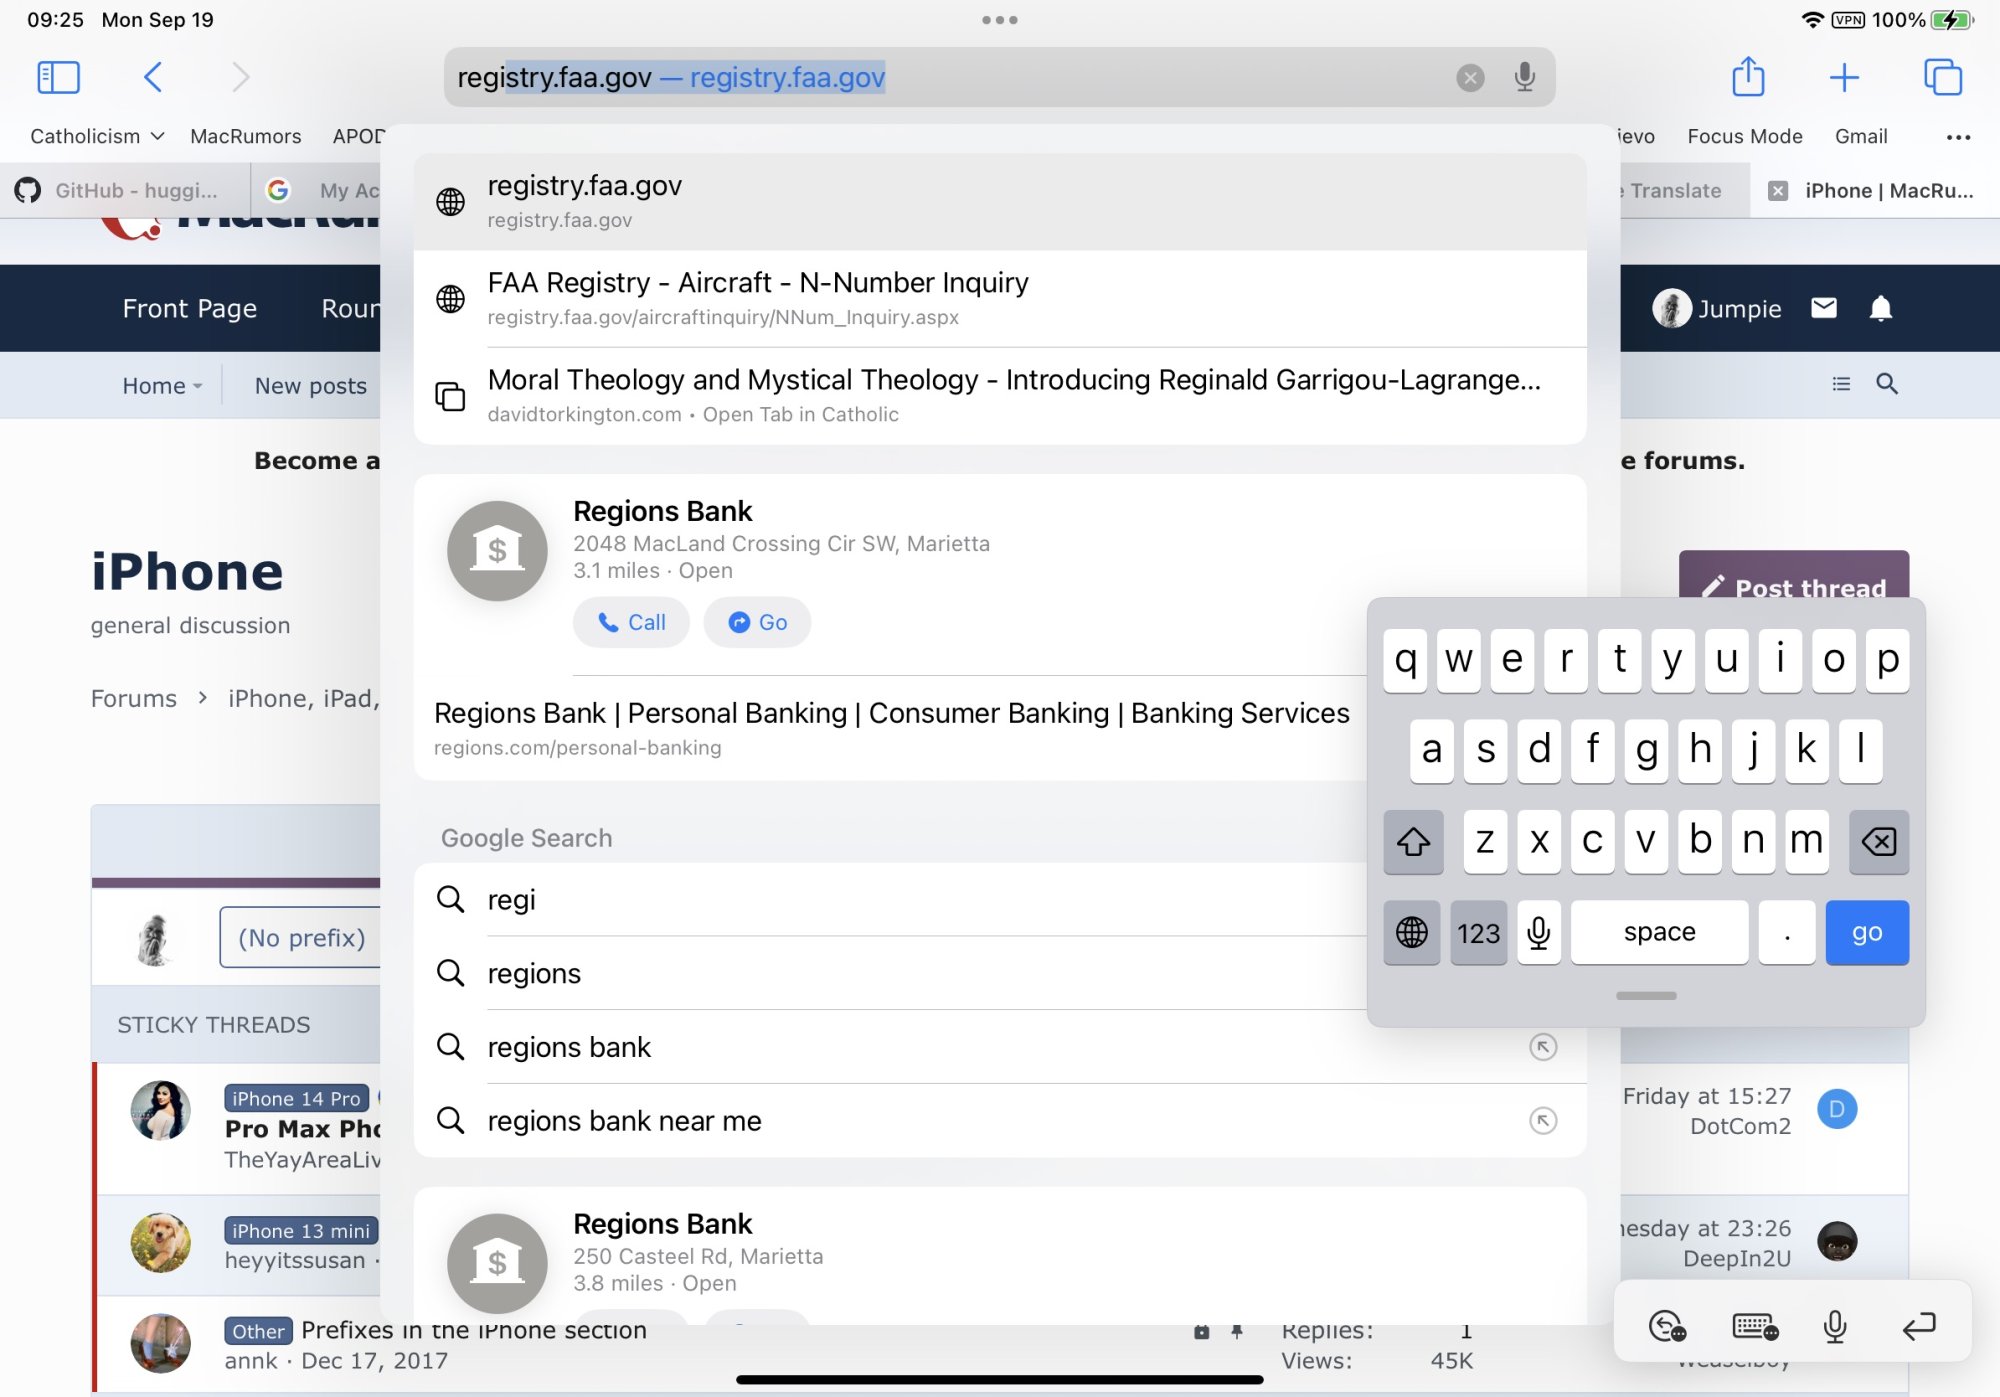
Task: Expand the Catholicism bookmarks folder
Action: [x=97, y=136]
